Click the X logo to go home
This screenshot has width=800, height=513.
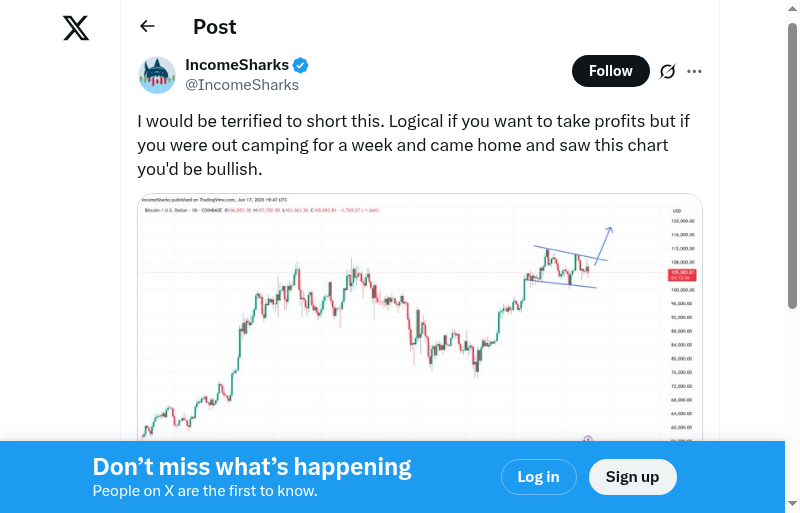click(x=76, y=28)
